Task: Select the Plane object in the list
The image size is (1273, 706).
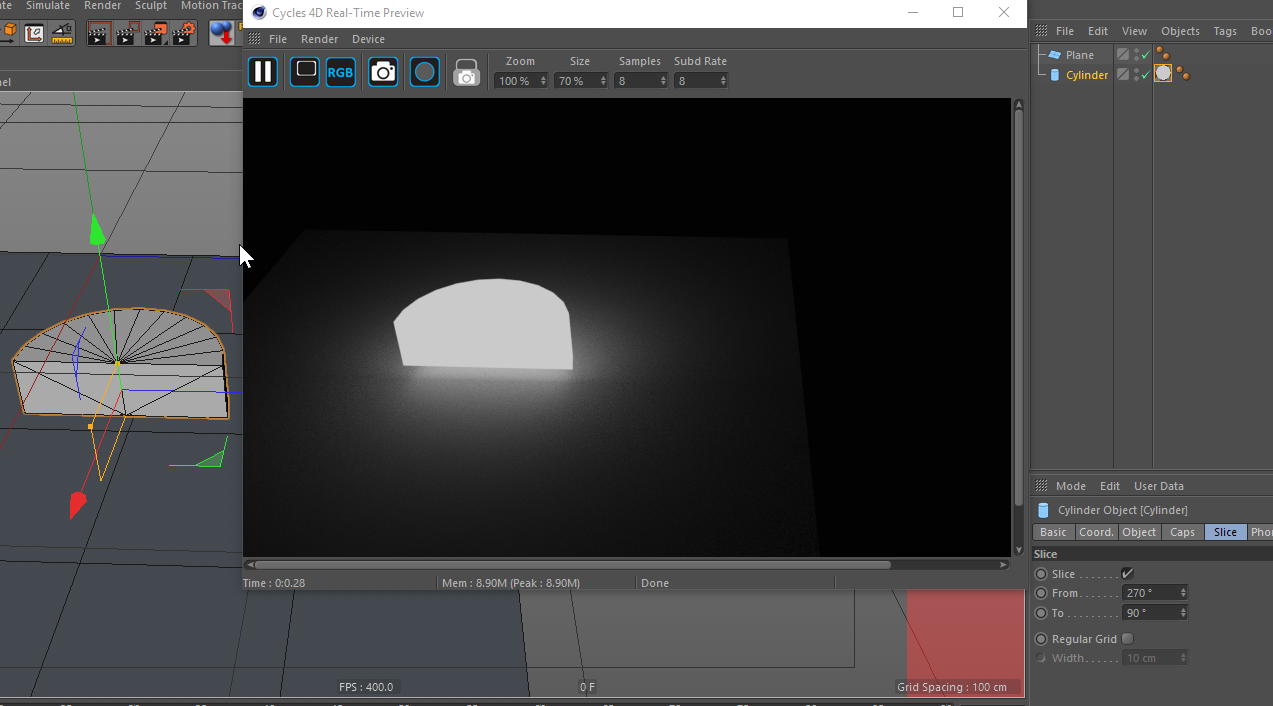Action: 1080,55
